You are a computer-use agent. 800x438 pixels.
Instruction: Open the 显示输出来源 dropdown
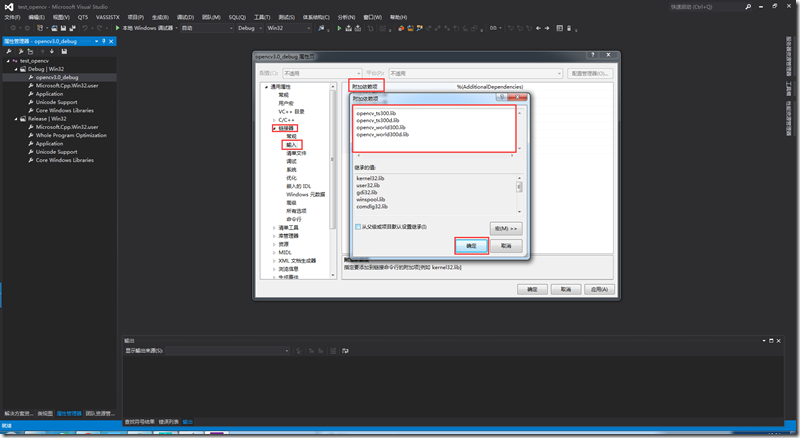pos(228,351)
